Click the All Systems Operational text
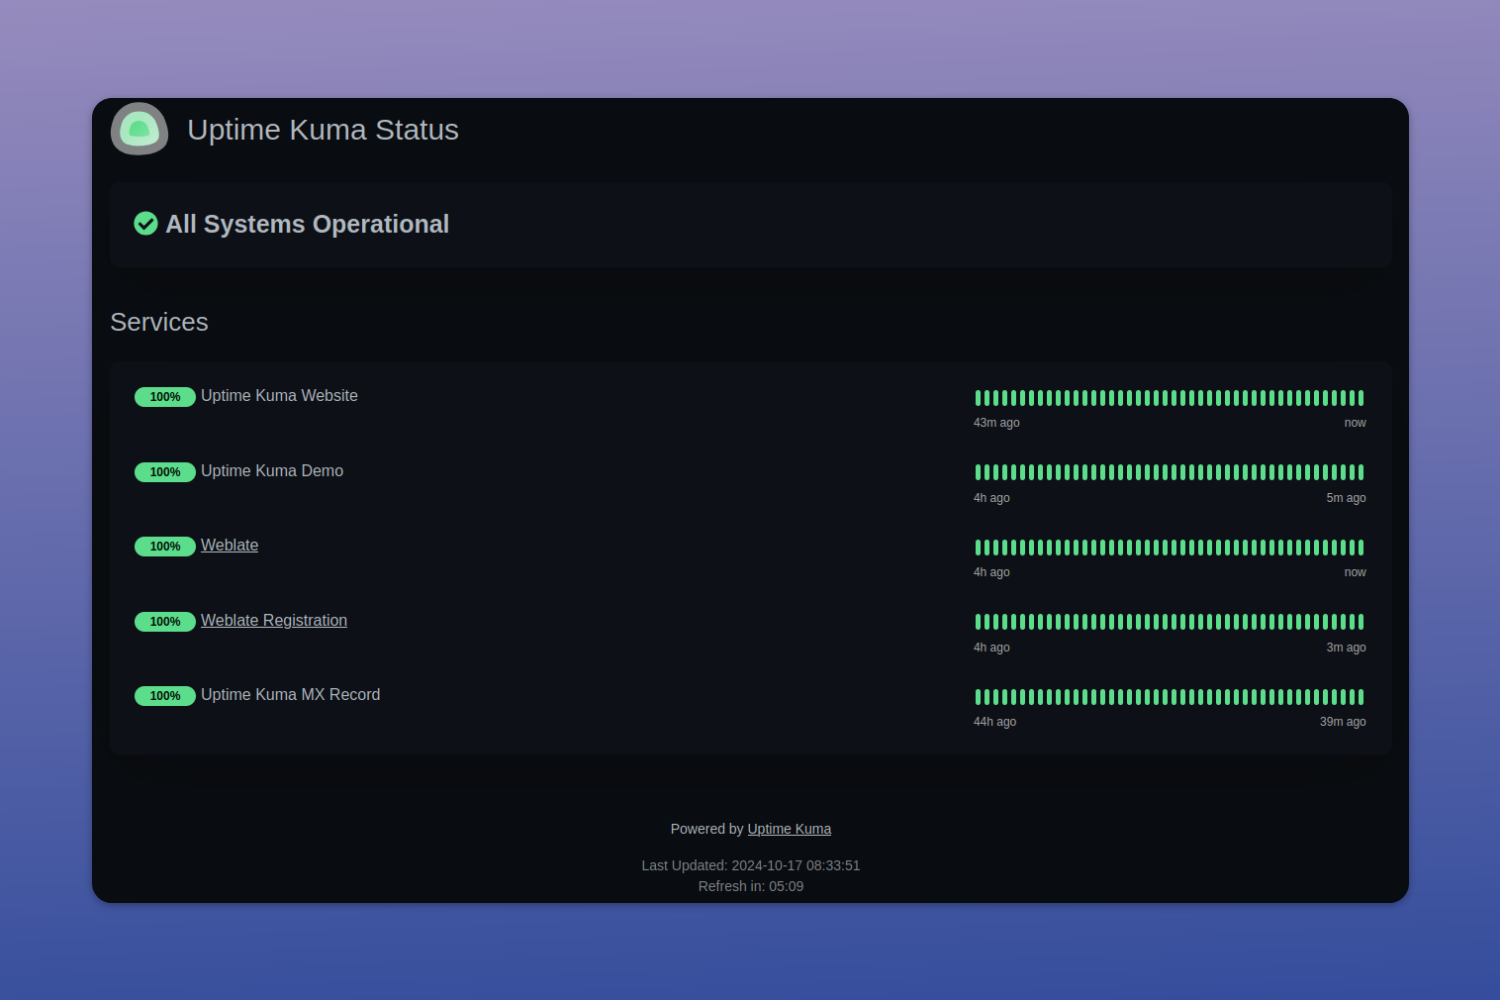 [307, 224]
